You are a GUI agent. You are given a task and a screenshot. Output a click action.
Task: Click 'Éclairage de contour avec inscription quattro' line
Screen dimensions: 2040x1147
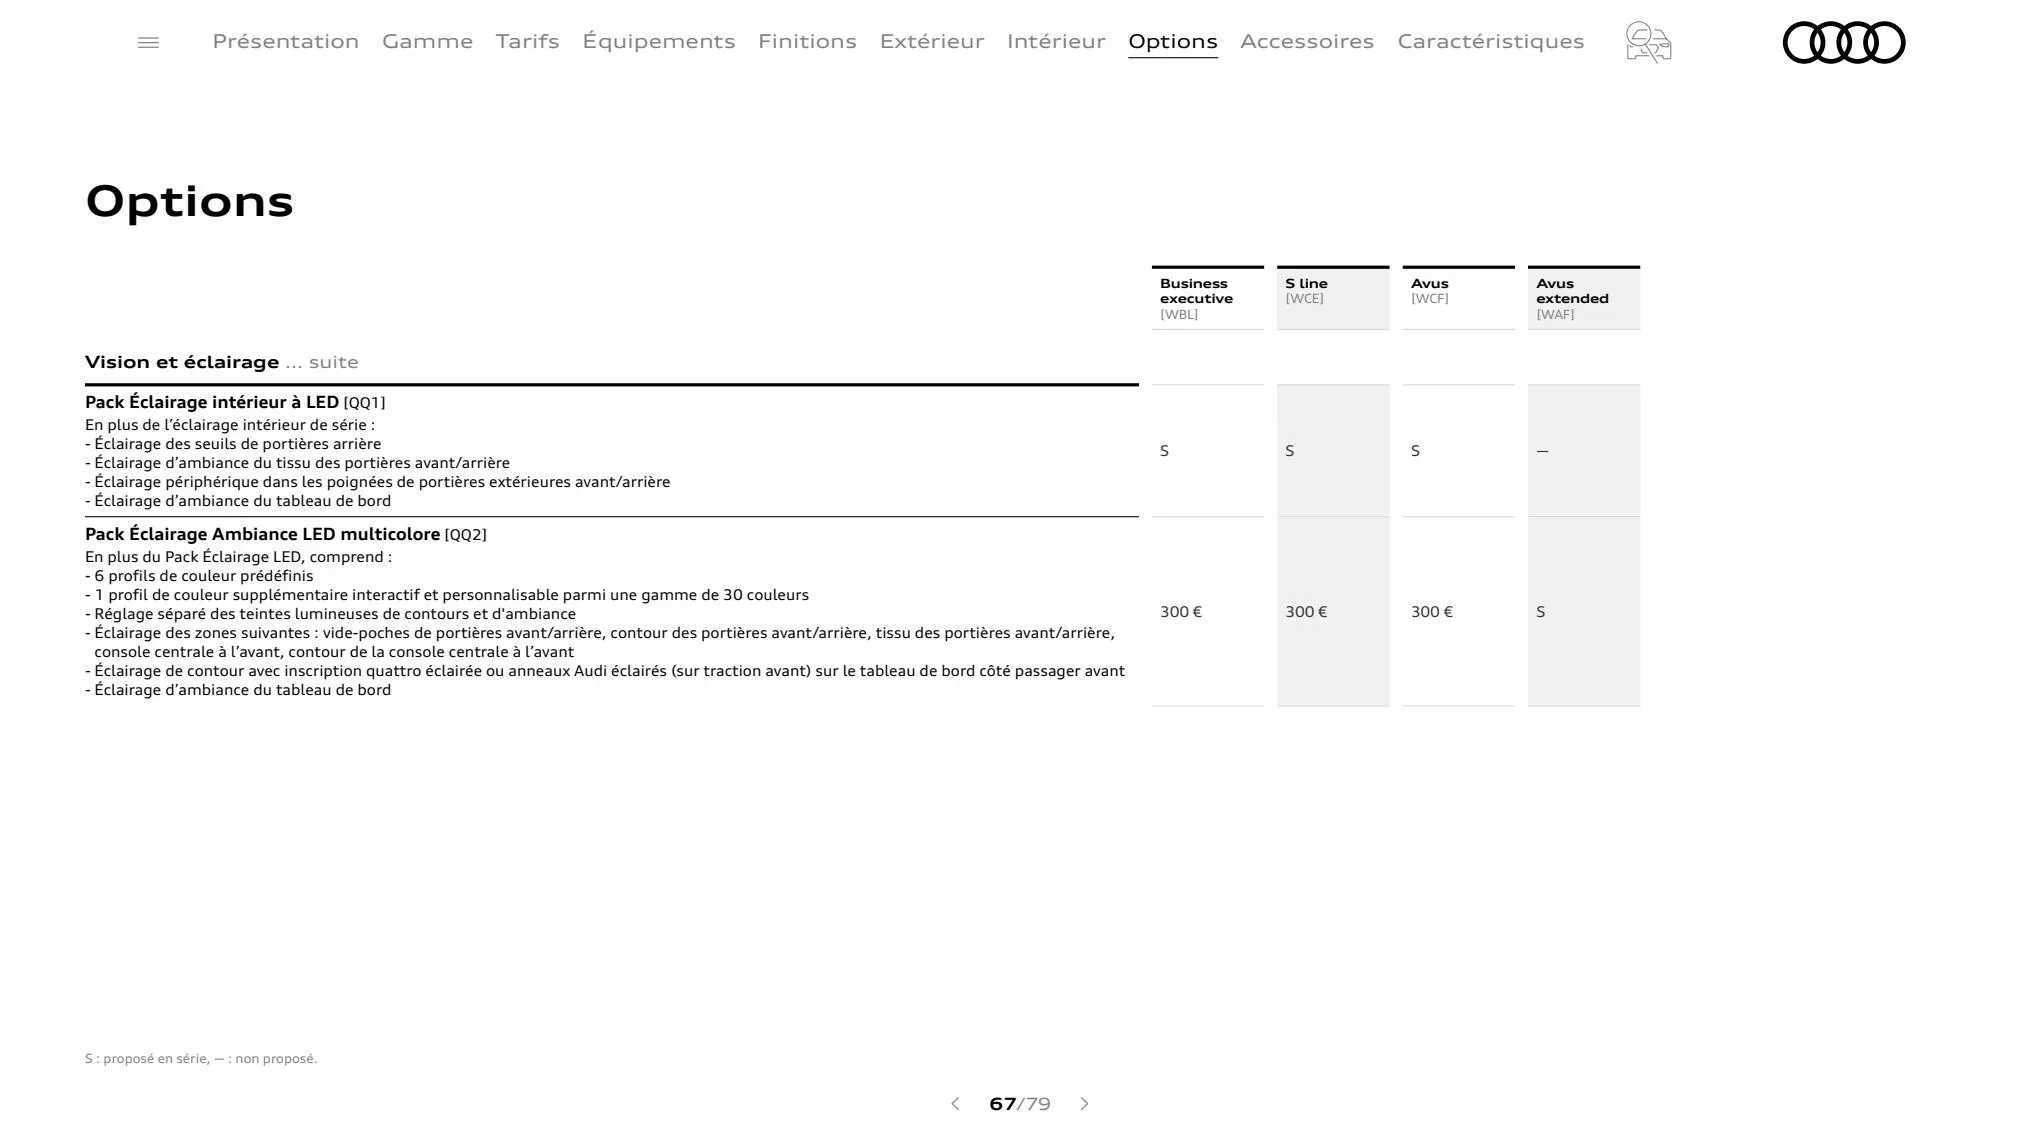pyautogui.click(x=605, y=671)
